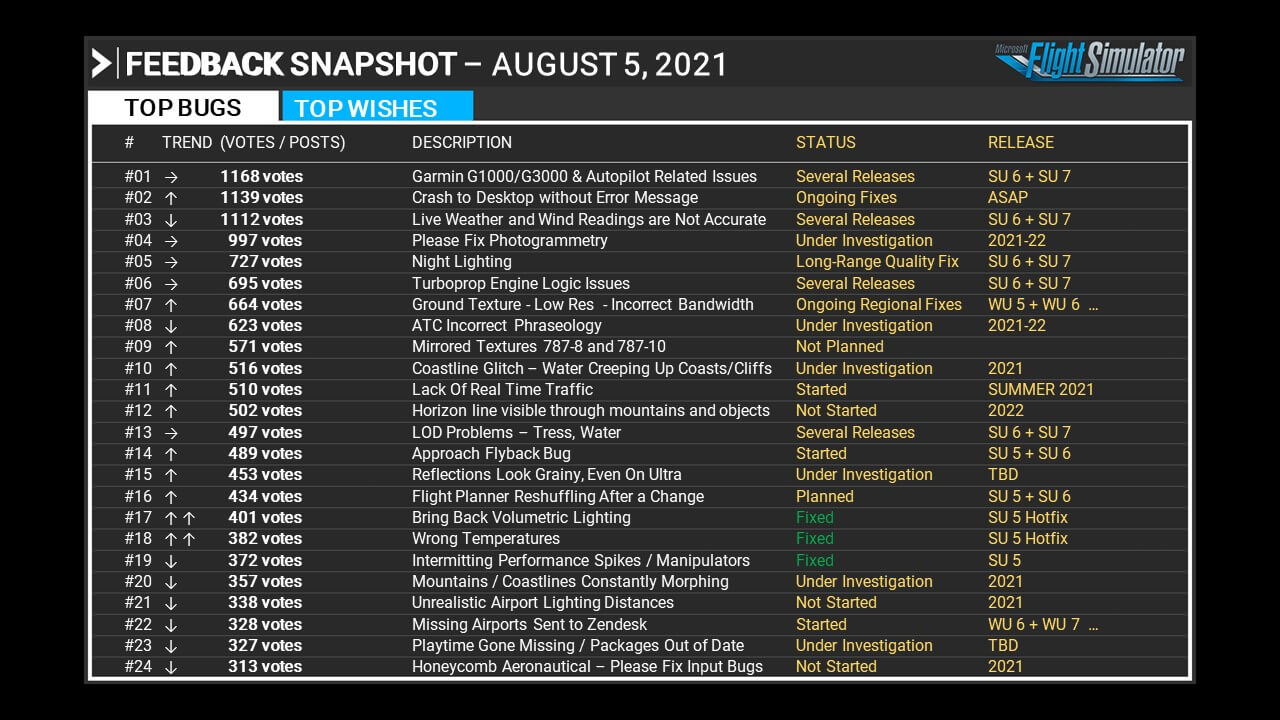Viewport: 1280px width, 720px height.
Task: Click 'Garmin G1000/G3000 & Autopilot Related Issues'
Action: [x=584, y=177]
